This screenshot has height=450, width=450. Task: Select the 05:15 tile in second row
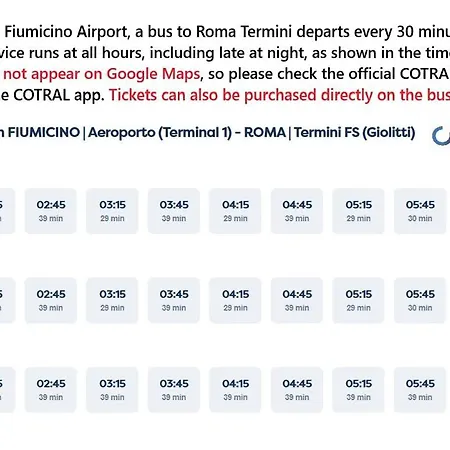pyautogui.click(x=358, y=300)
